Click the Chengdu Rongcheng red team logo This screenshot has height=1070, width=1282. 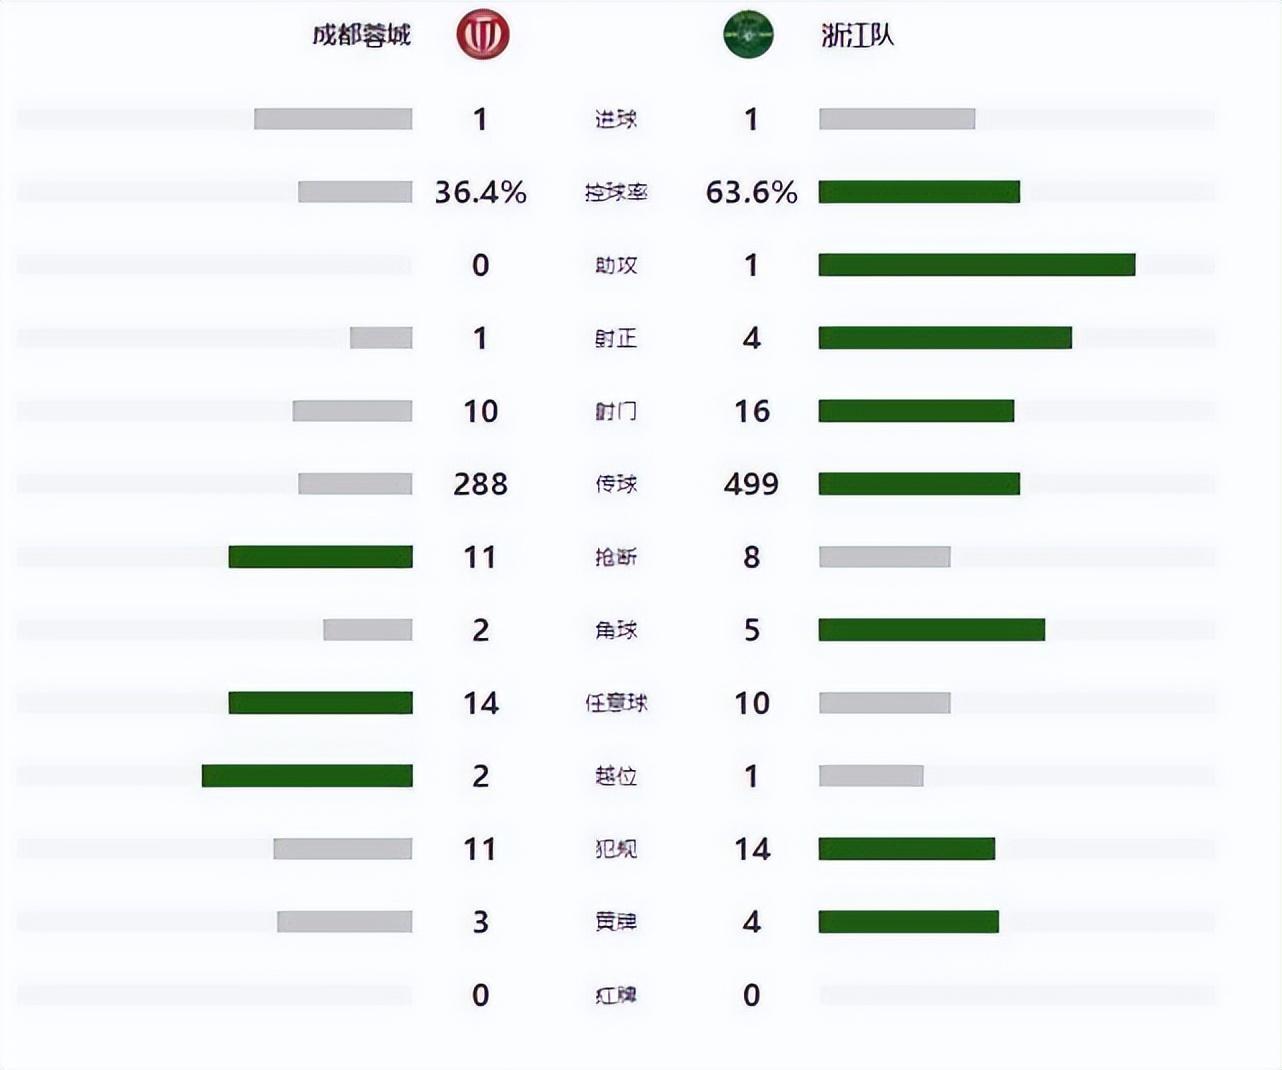click(x=482, y=35)
